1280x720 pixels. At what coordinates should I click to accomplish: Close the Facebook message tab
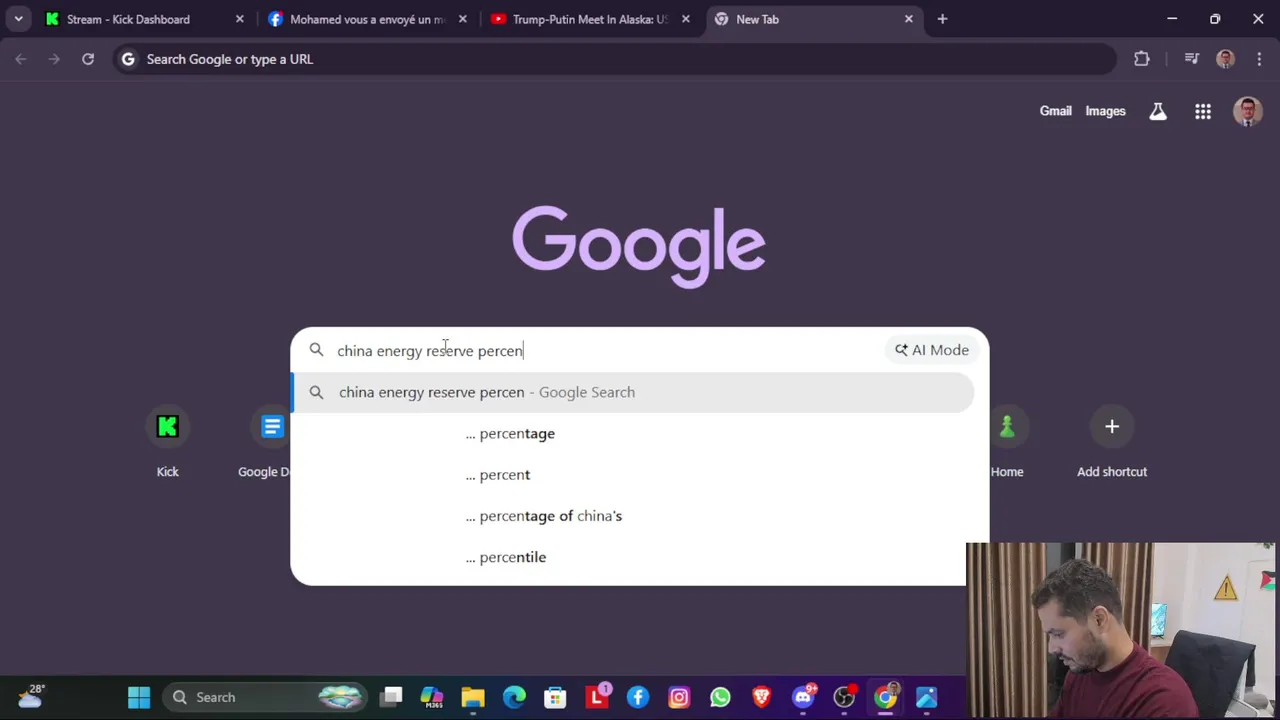tap(462, 19)
